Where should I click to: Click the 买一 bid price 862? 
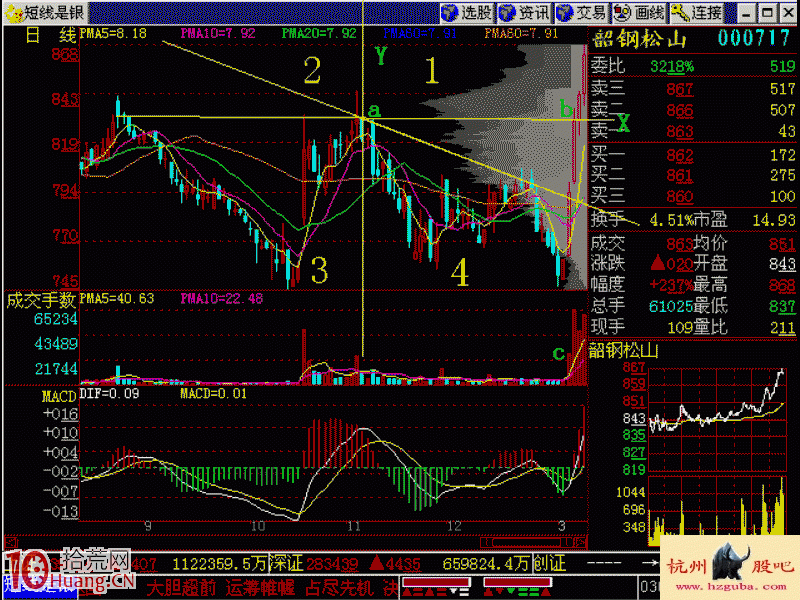pyautogui.click(x=680, y=155)
